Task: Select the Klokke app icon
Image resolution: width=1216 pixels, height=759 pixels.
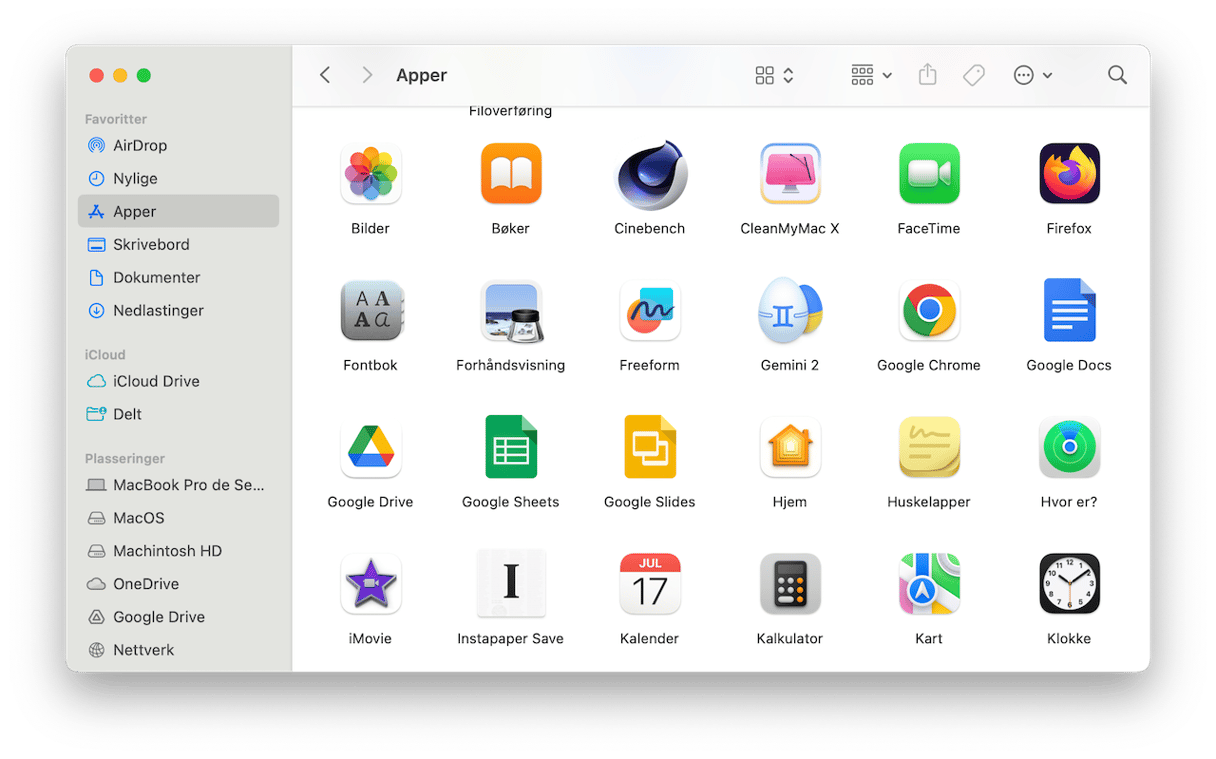Action: pos(1069,584)
